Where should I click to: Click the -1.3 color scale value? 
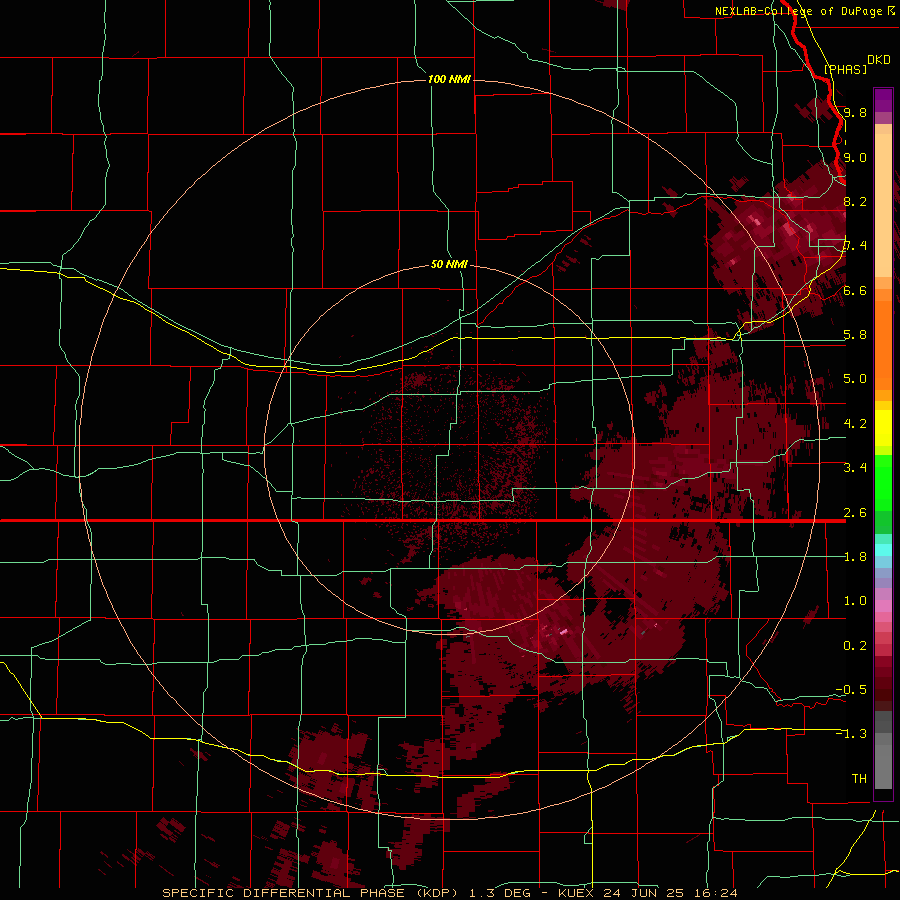(851, 734)
